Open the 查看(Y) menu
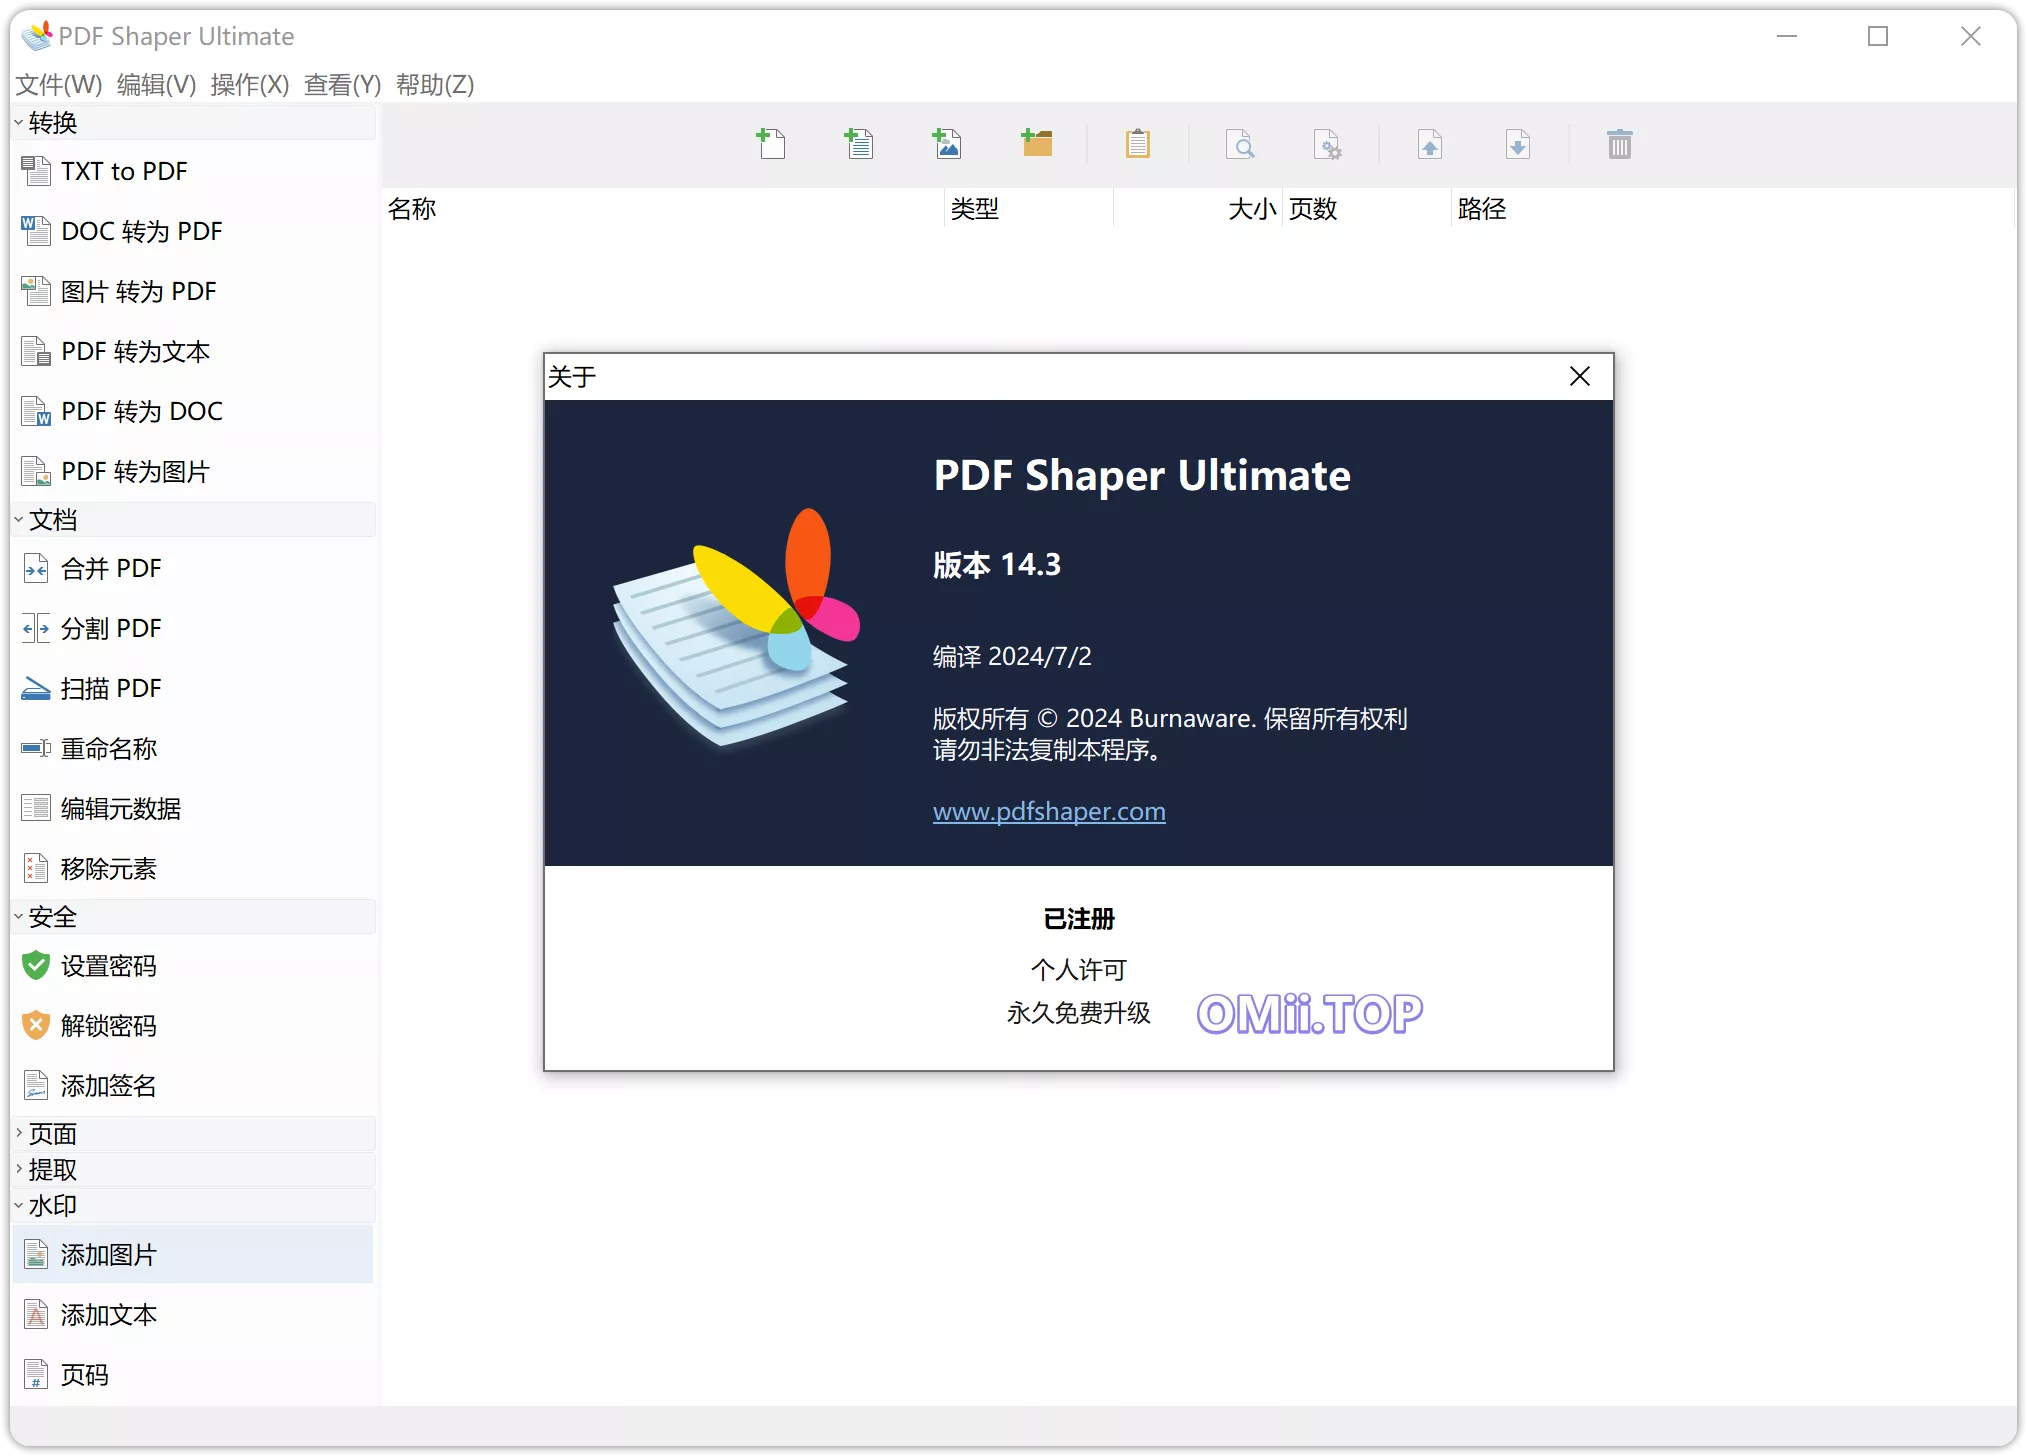This screenshot has width=2027, height=1456. pyautogui.click(x=343, y=85)
